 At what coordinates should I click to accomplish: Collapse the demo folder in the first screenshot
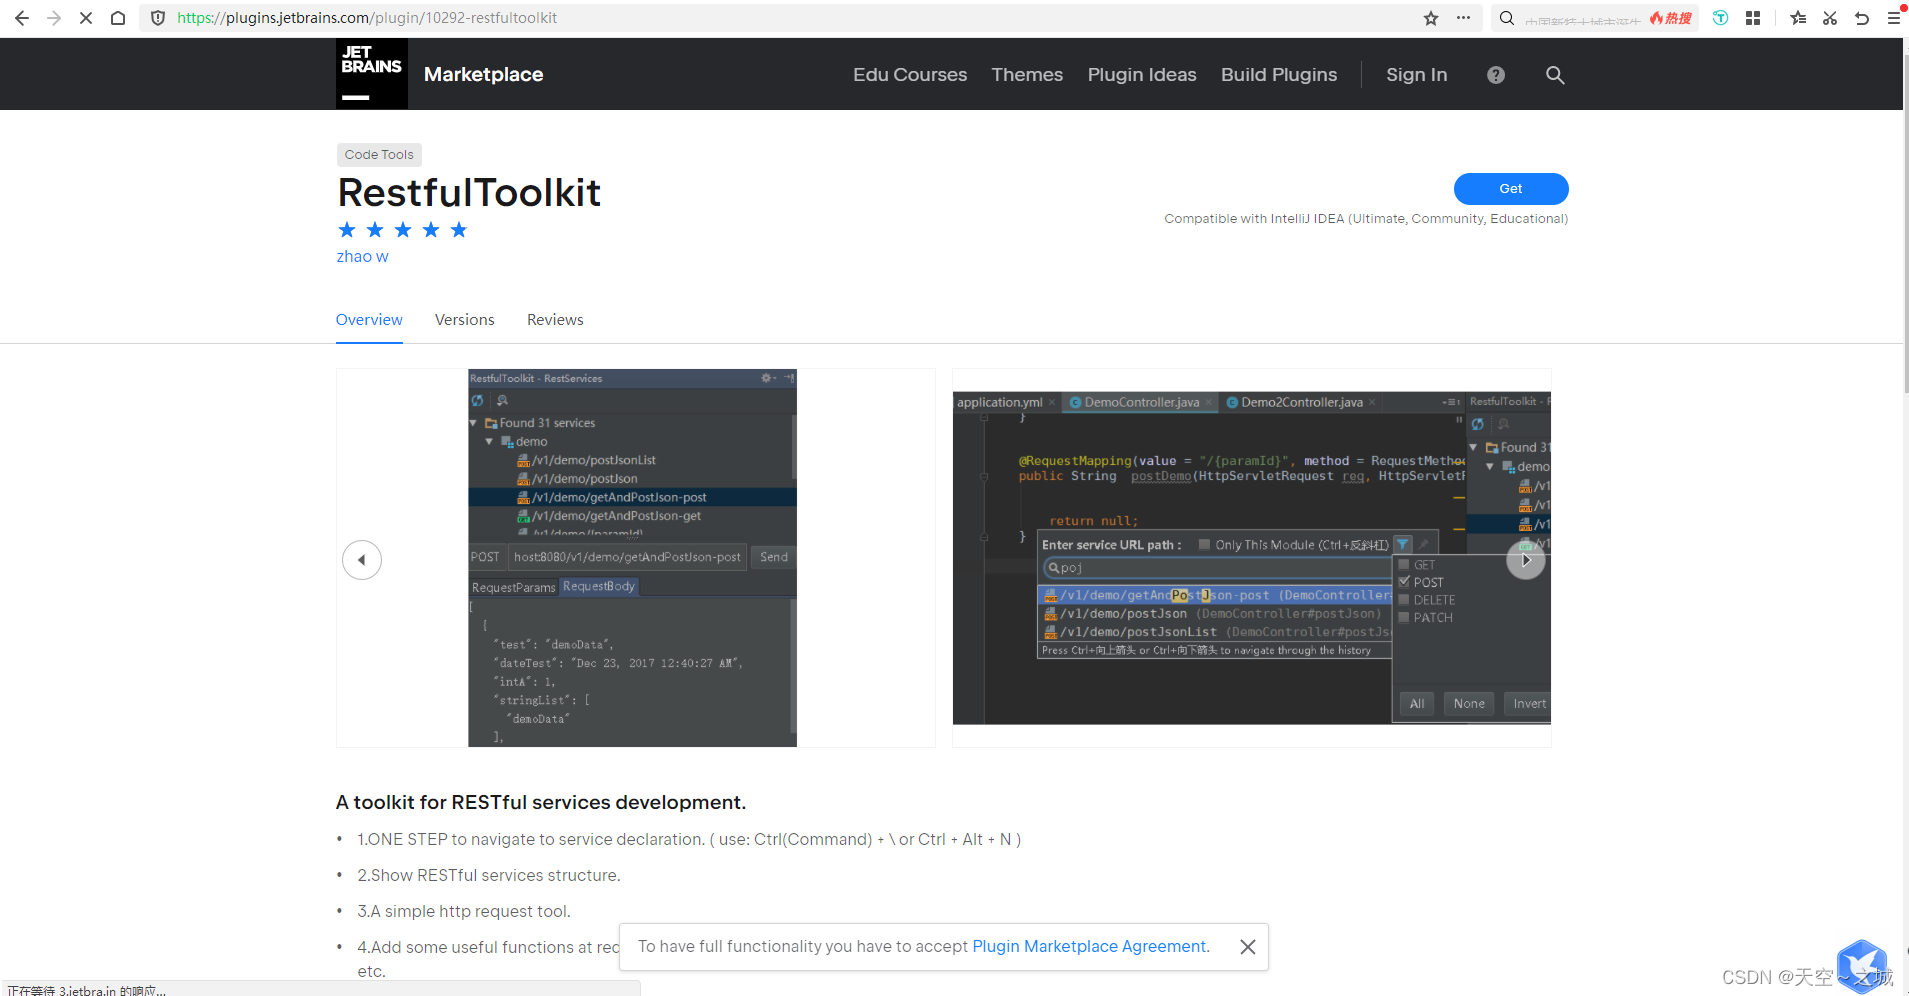(488, 441)
